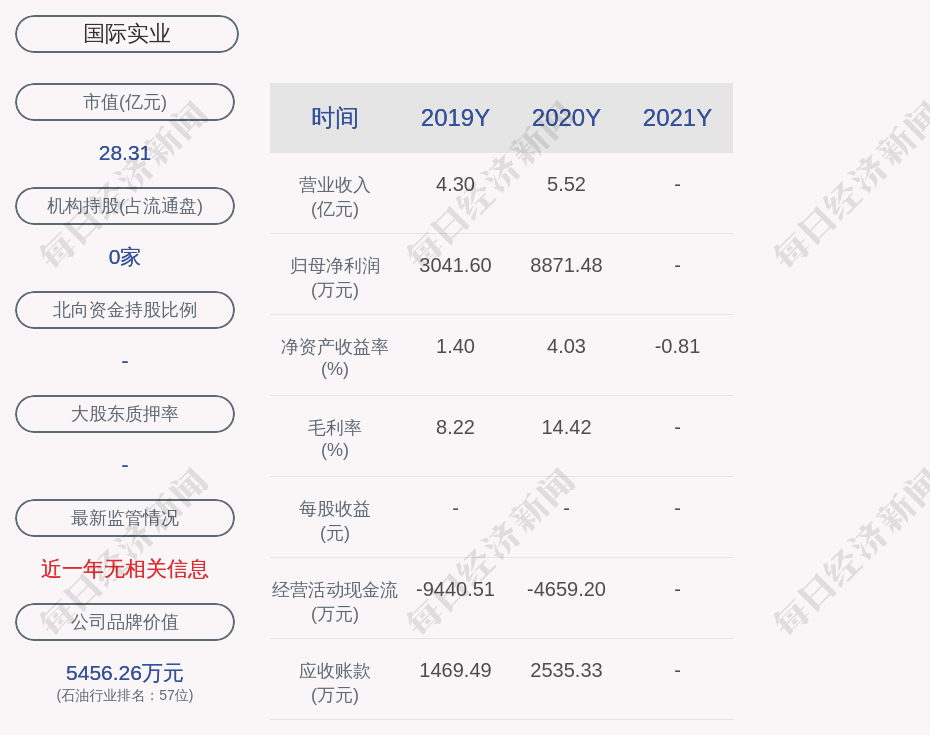The height and width of the screenshot is (735, 930).
Task: Click the 2019 revenue value 4.30
Action: pyautogui.click(x=456, y=184)
